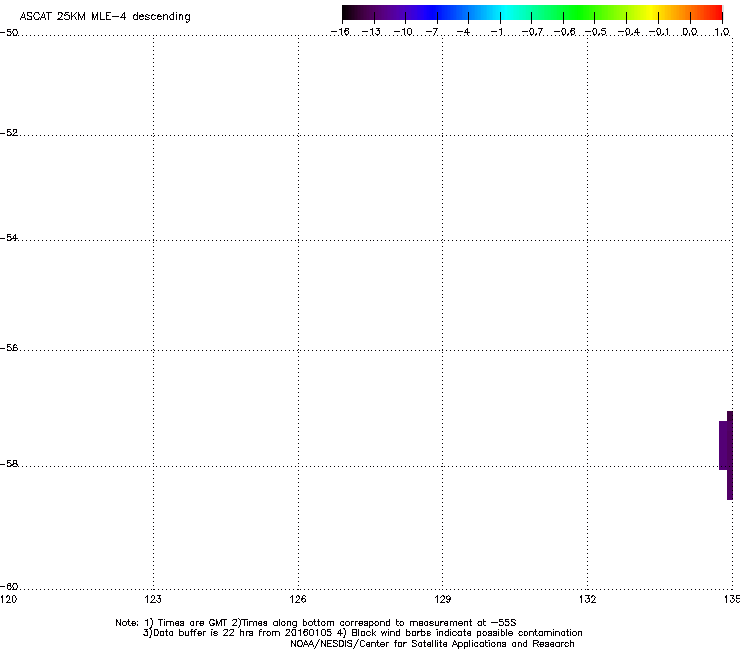Click the NOAA/NESDIS credit line
Viewport: 740px width, 650px height.
(x=432, y=644)
